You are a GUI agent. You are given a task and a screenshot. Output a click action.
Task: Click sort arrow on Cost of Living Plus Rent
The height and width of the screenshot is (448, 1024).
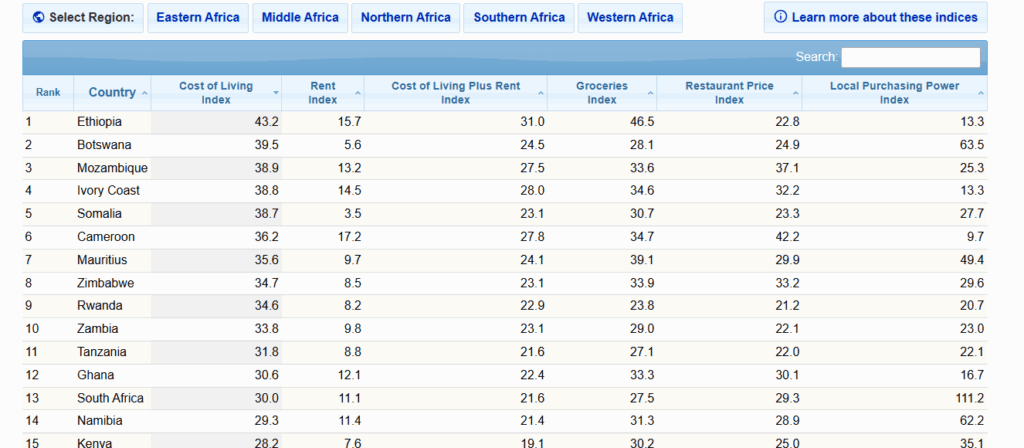click(541, 93)
